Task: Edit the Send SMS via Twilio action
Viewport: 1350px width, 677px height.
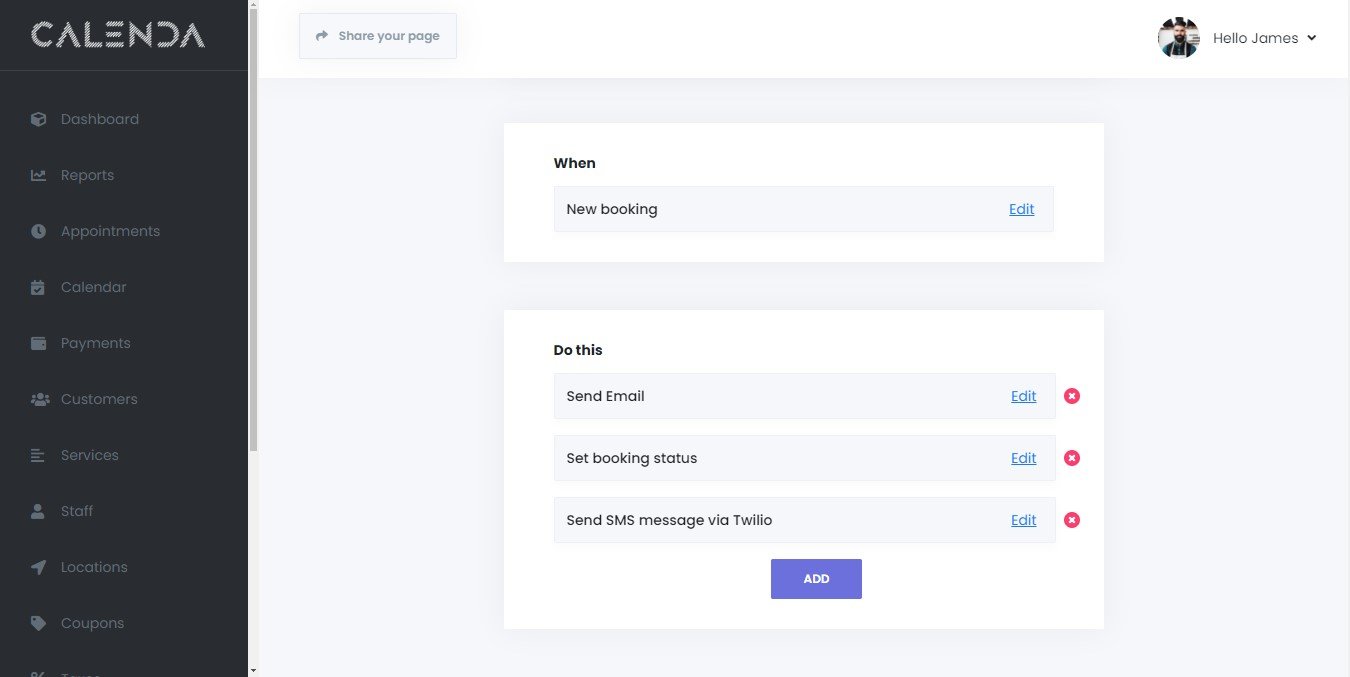Action: click(x=1023, y=520)
